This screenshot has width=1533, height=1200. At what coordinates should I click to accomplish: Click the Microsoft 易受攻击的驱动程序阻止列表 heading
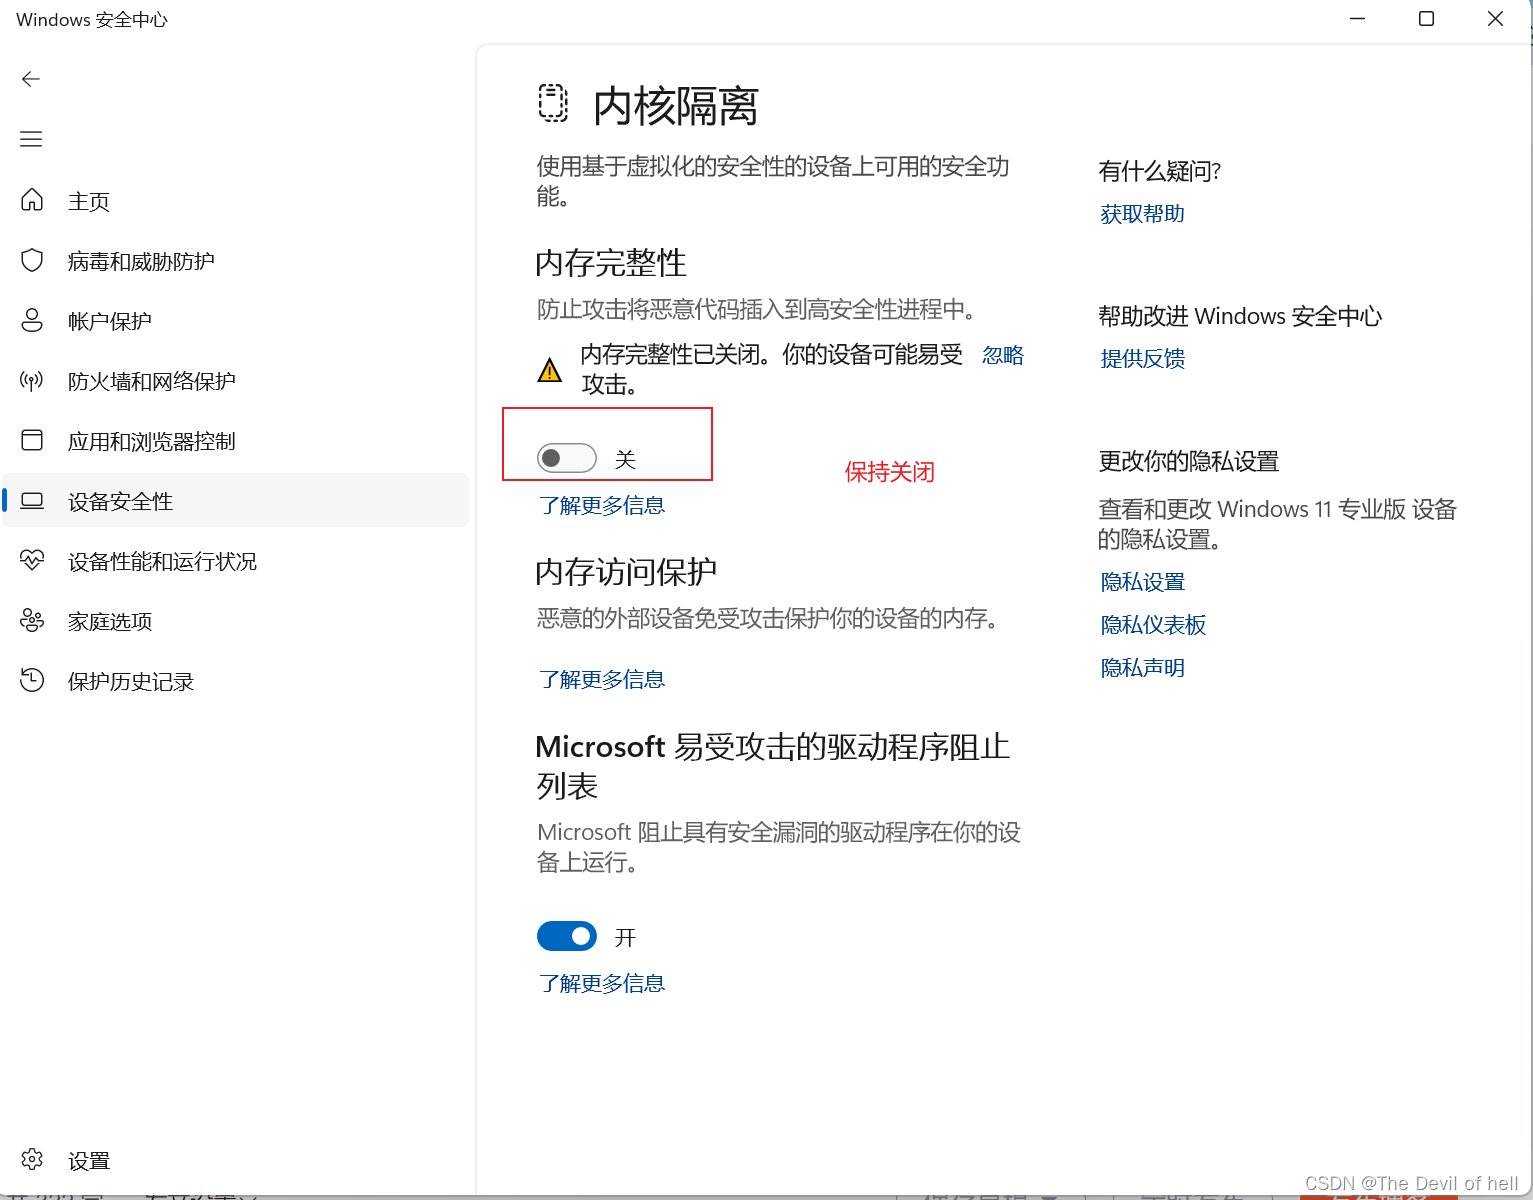pos(773,766)
